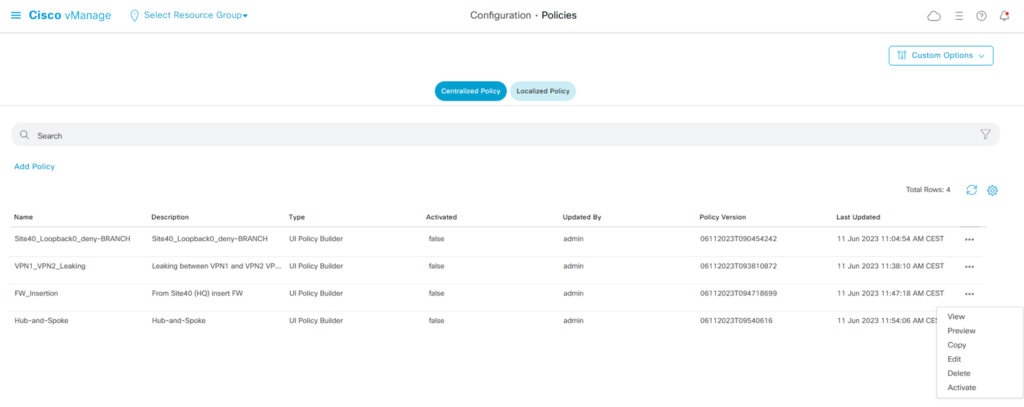
Task: Open the hamburger navigation menu
Action: click(x=15, y=16)
